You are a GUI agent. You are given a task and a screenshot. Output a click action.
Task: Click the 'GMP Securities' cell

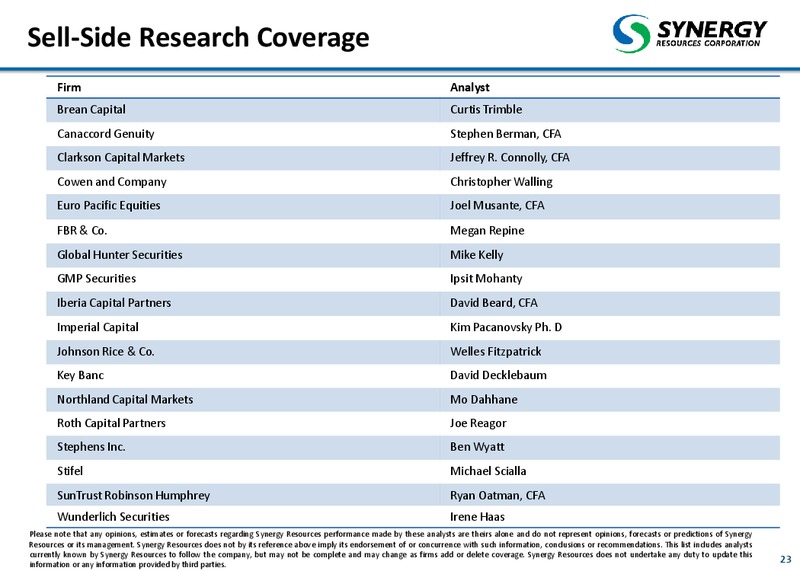tap(96, 279)
